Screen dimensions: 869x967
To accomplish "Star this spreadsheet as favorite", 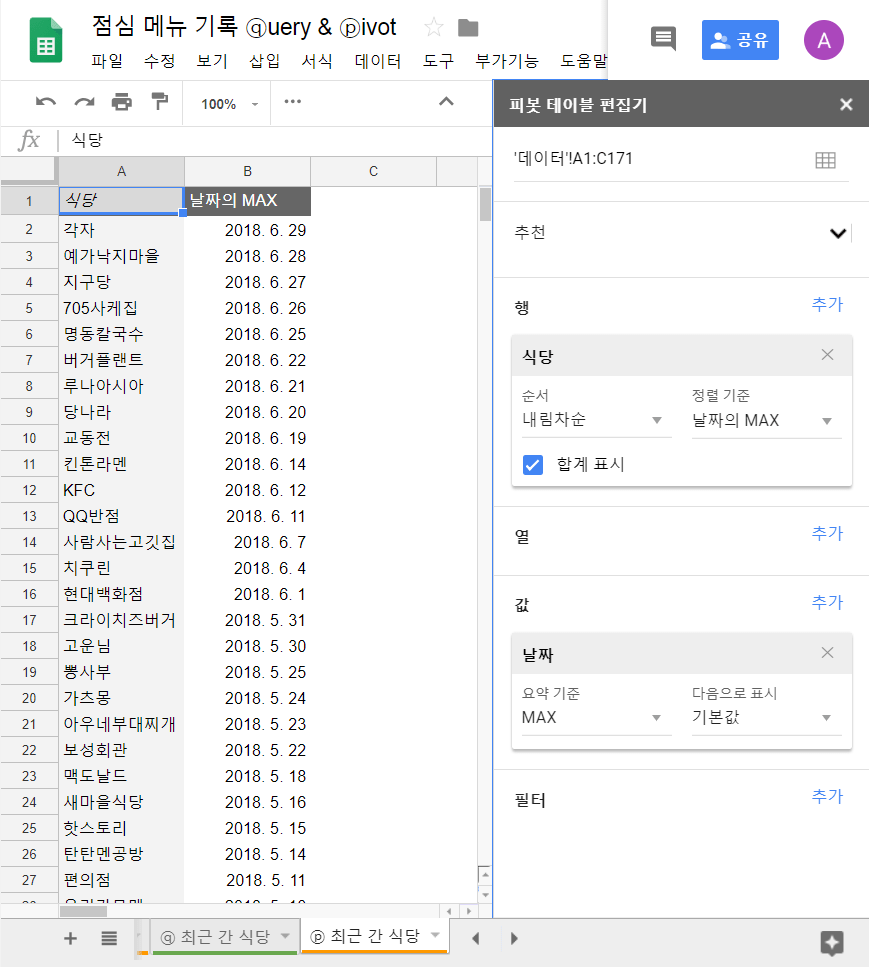I will [x=434, y=27].
